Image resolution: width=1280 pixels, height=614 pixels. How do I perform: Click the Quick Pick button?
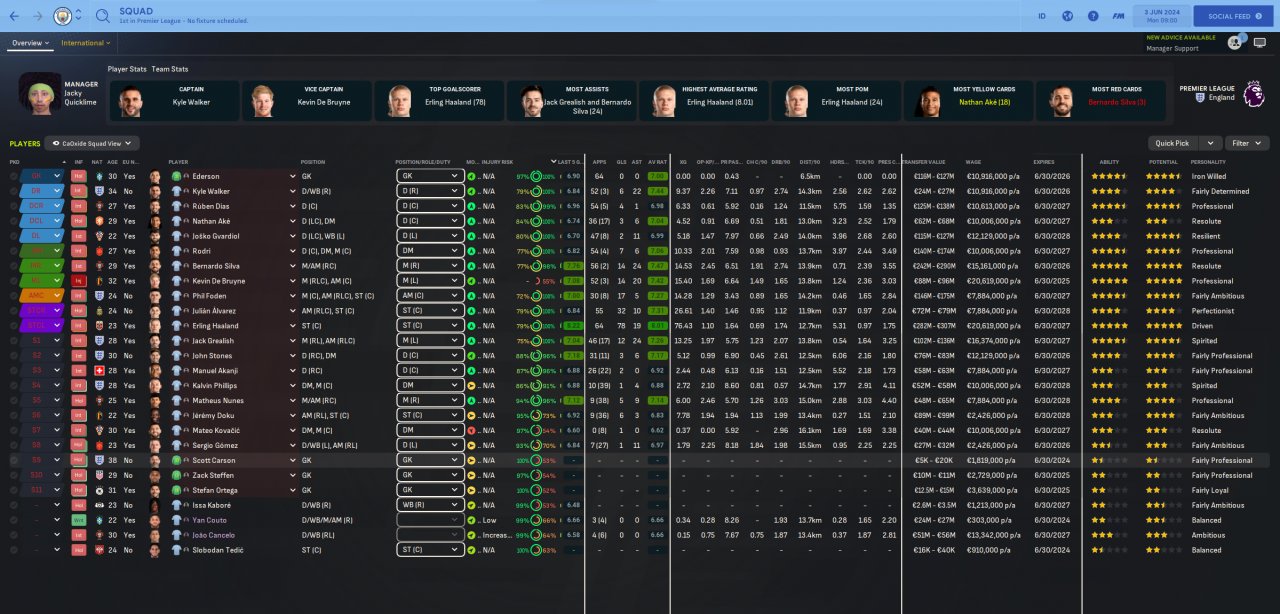click(x=1173, y=143)
